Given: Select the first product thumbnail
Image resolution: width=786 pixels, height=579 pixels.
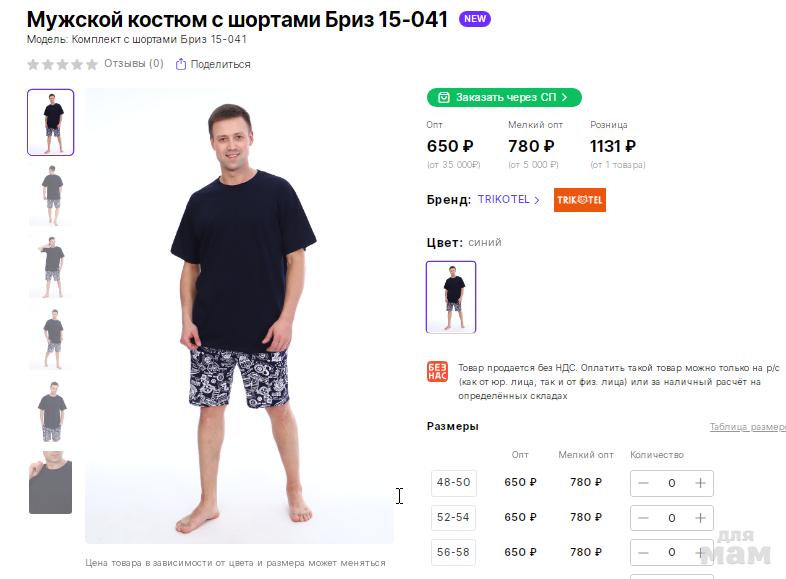Looking at the screenshot, I should [50, 122].
